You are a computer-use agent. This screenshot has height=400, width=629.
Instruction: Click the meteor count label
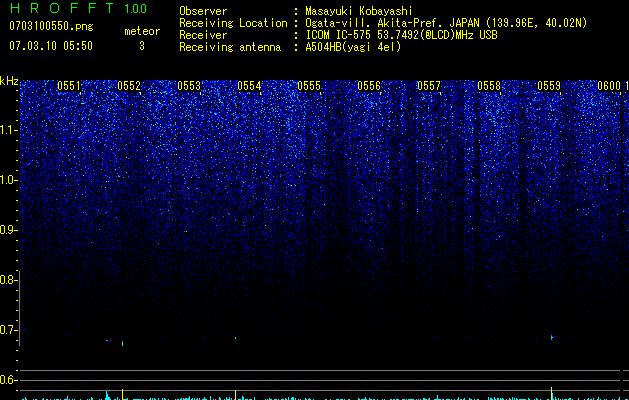pos(142,31)
